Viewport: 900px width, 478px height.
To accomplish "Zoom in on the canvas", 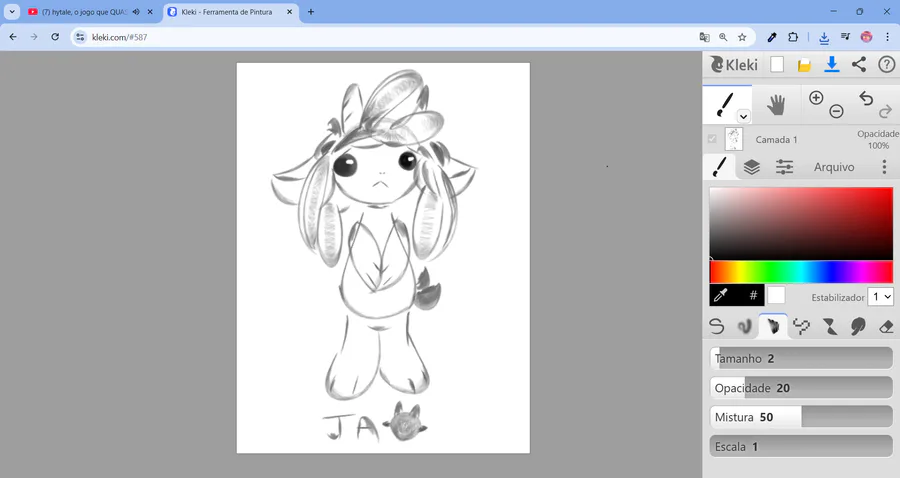I will pos(816,98).
